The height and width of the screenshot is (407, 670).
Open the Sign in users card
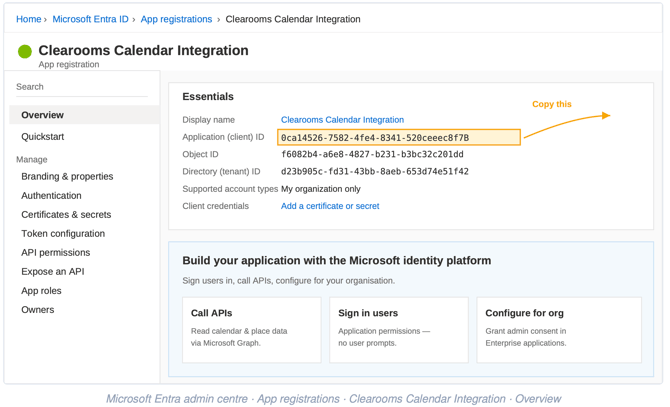click(x=399, y=330)
